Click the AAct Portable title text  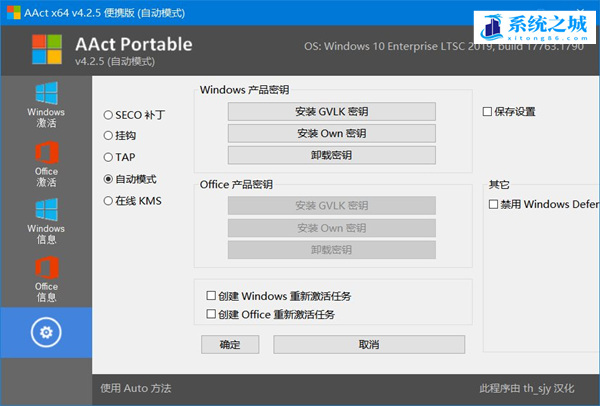tap(134, 44)
